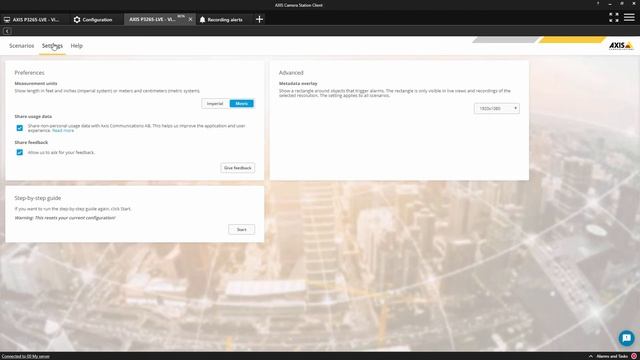
Task: Toggle Share usage data checkbox
Action: click(20, 128)
